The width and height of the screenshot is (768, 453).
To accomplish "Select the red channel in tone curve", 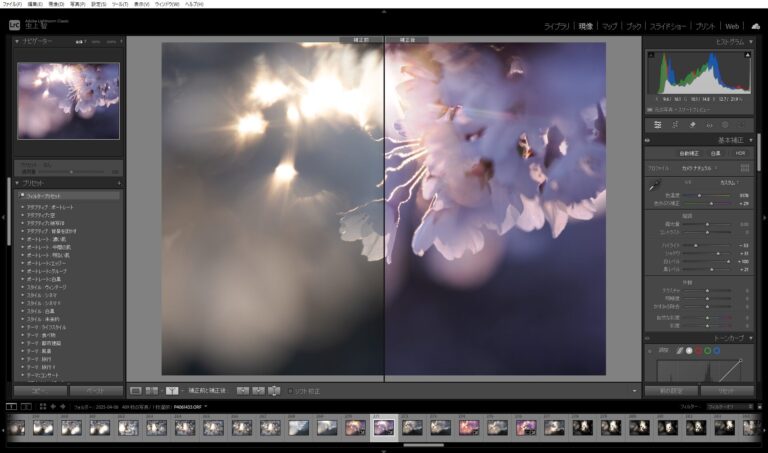I will [695, 350].
